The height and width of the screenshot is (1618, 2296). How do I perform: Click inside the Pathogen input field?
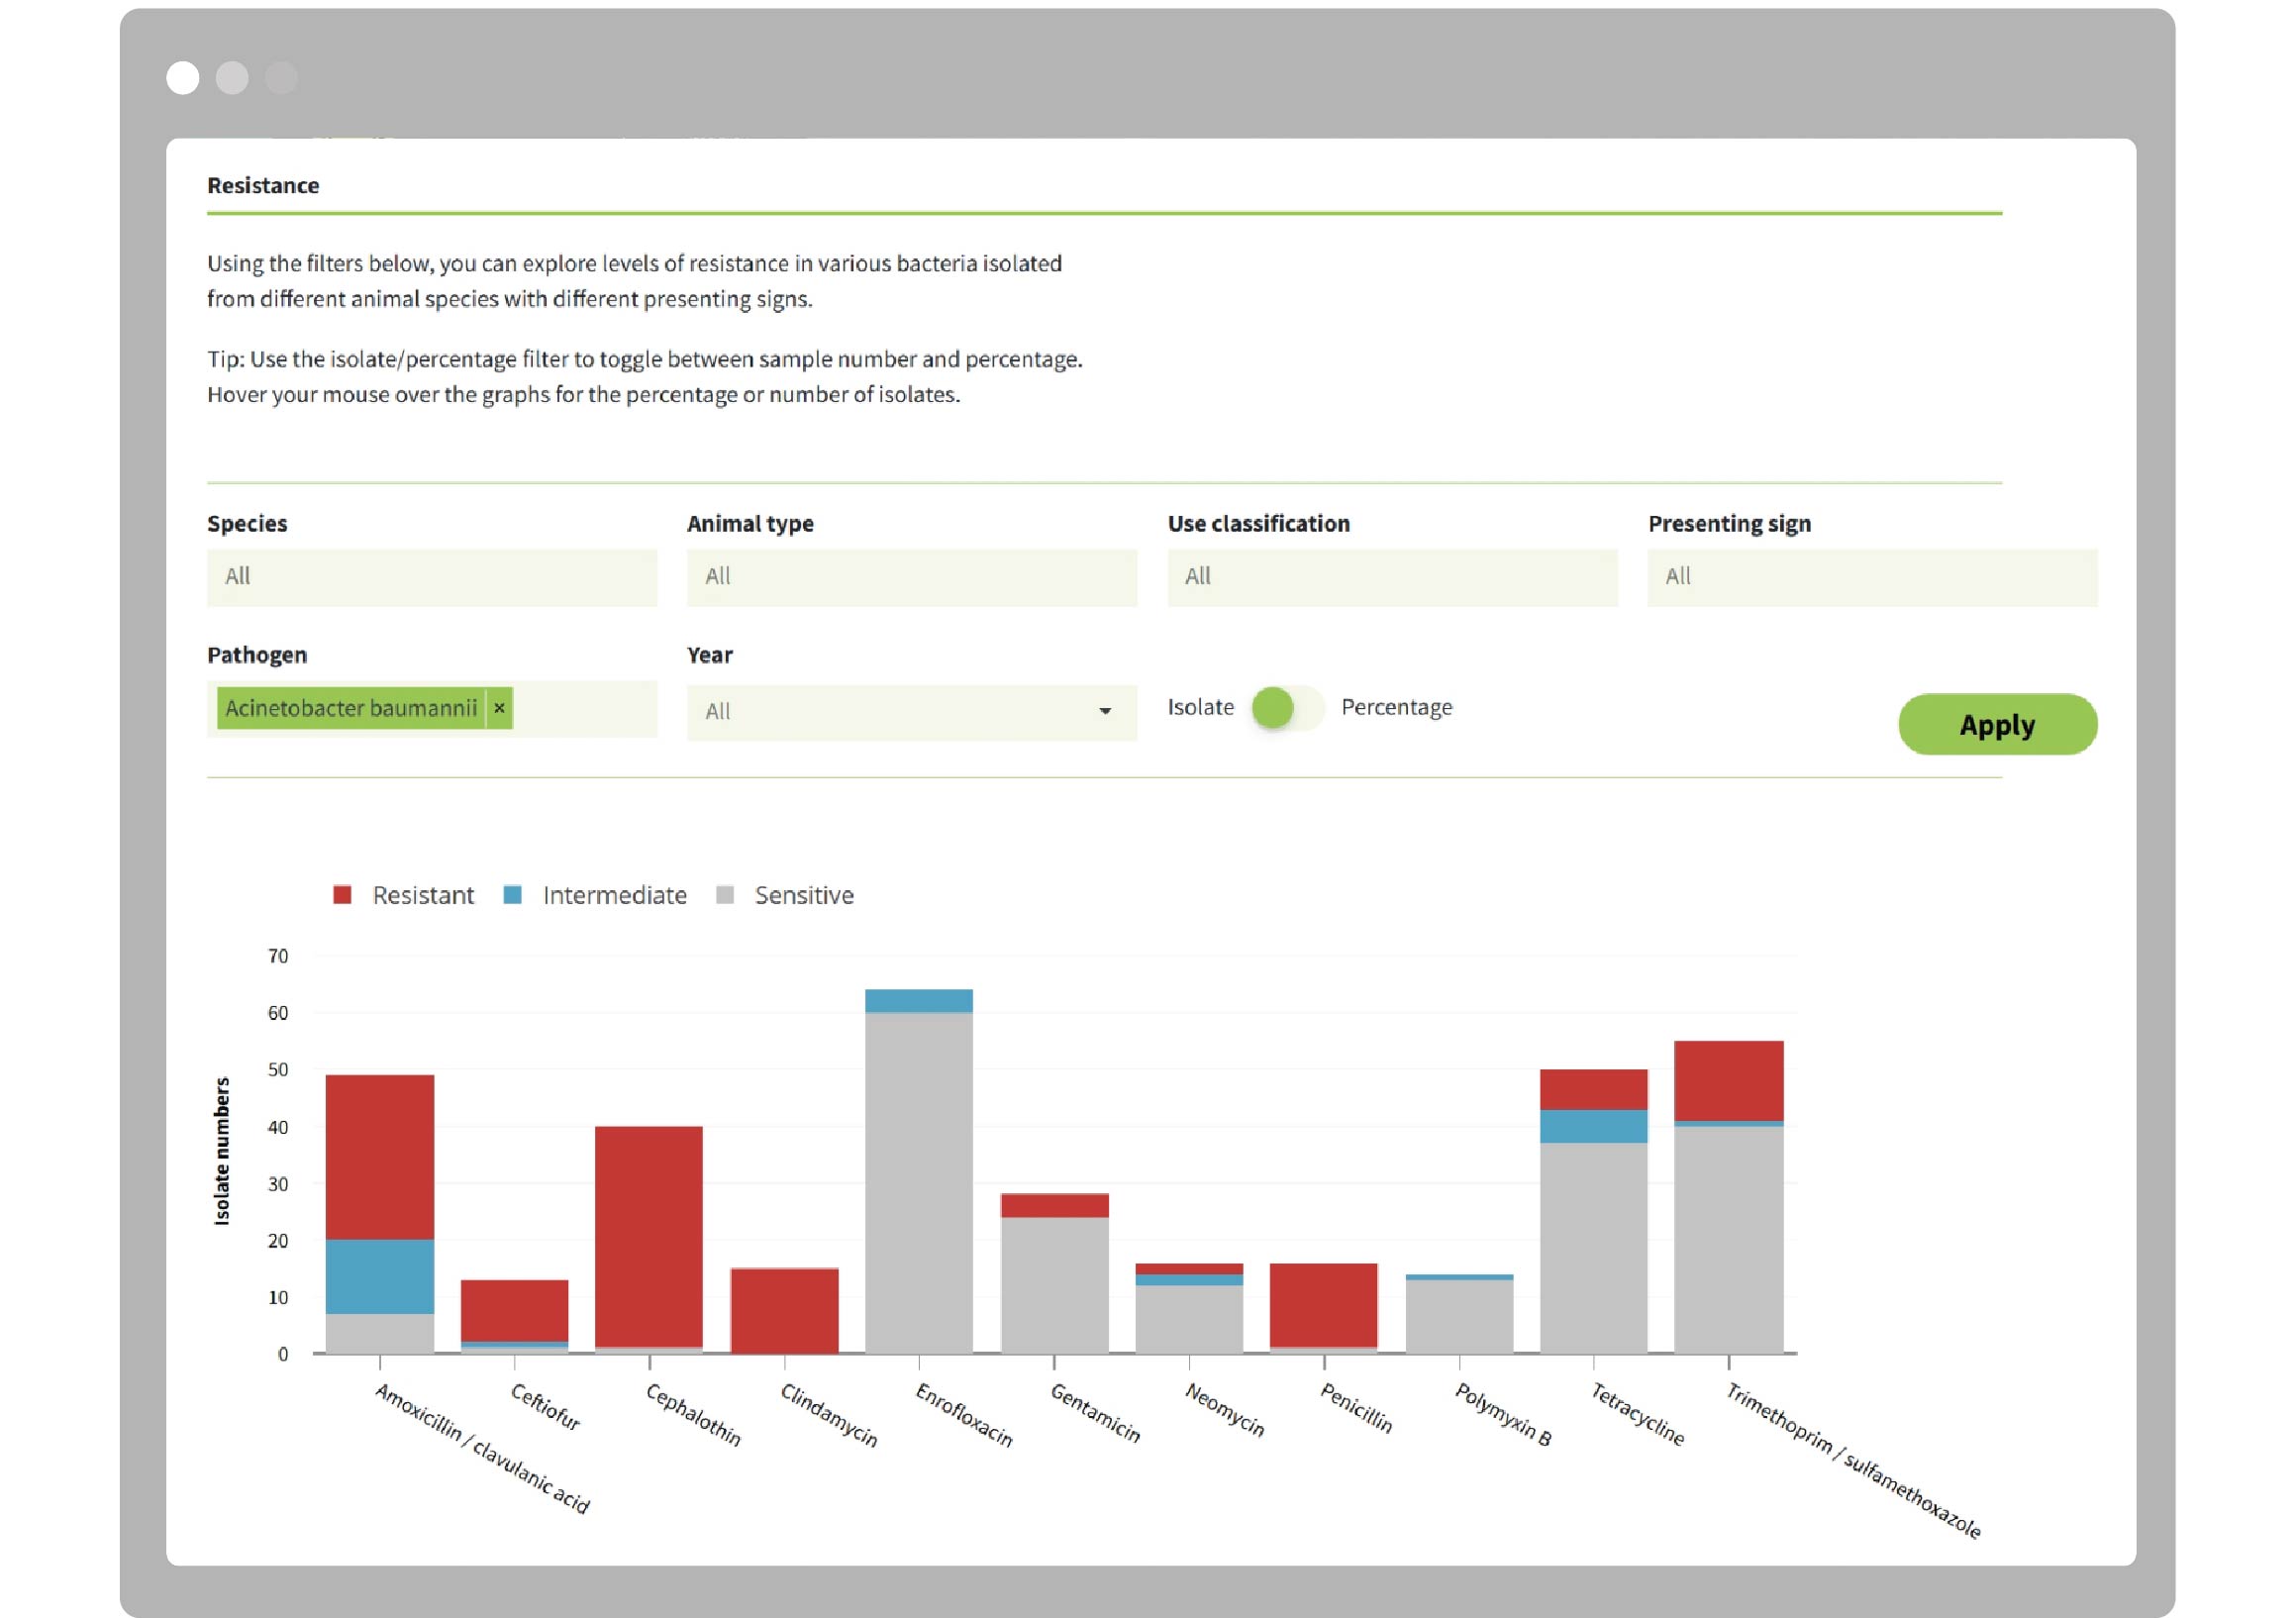tap(584, 709)
